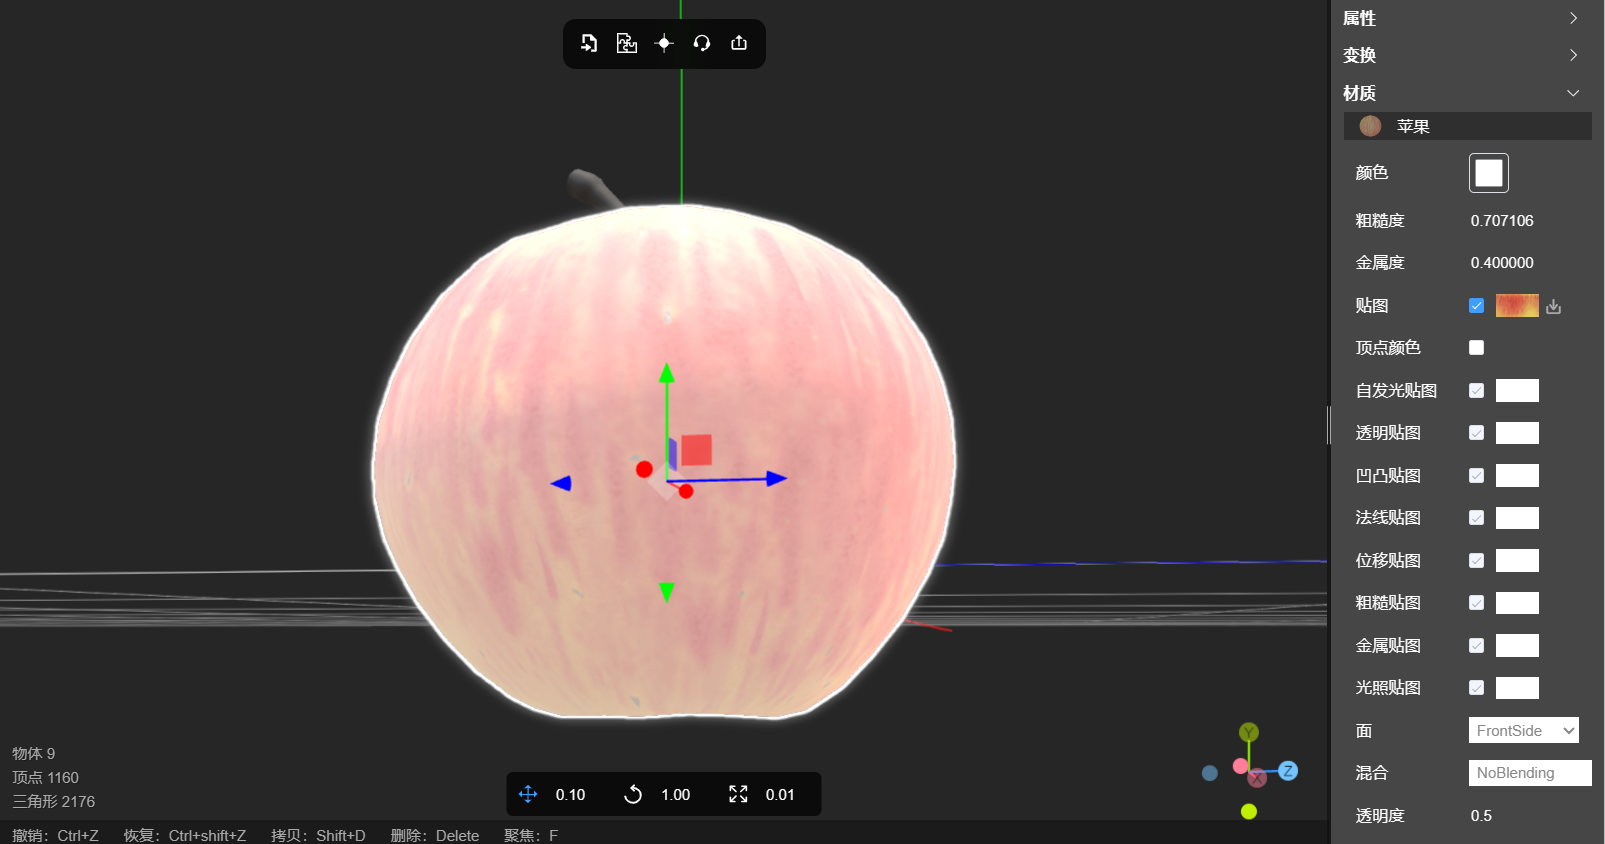The image size is (1605, 844).
Task: Click the apple texture map thumbnail
Action: click(x=1517, y=306)
